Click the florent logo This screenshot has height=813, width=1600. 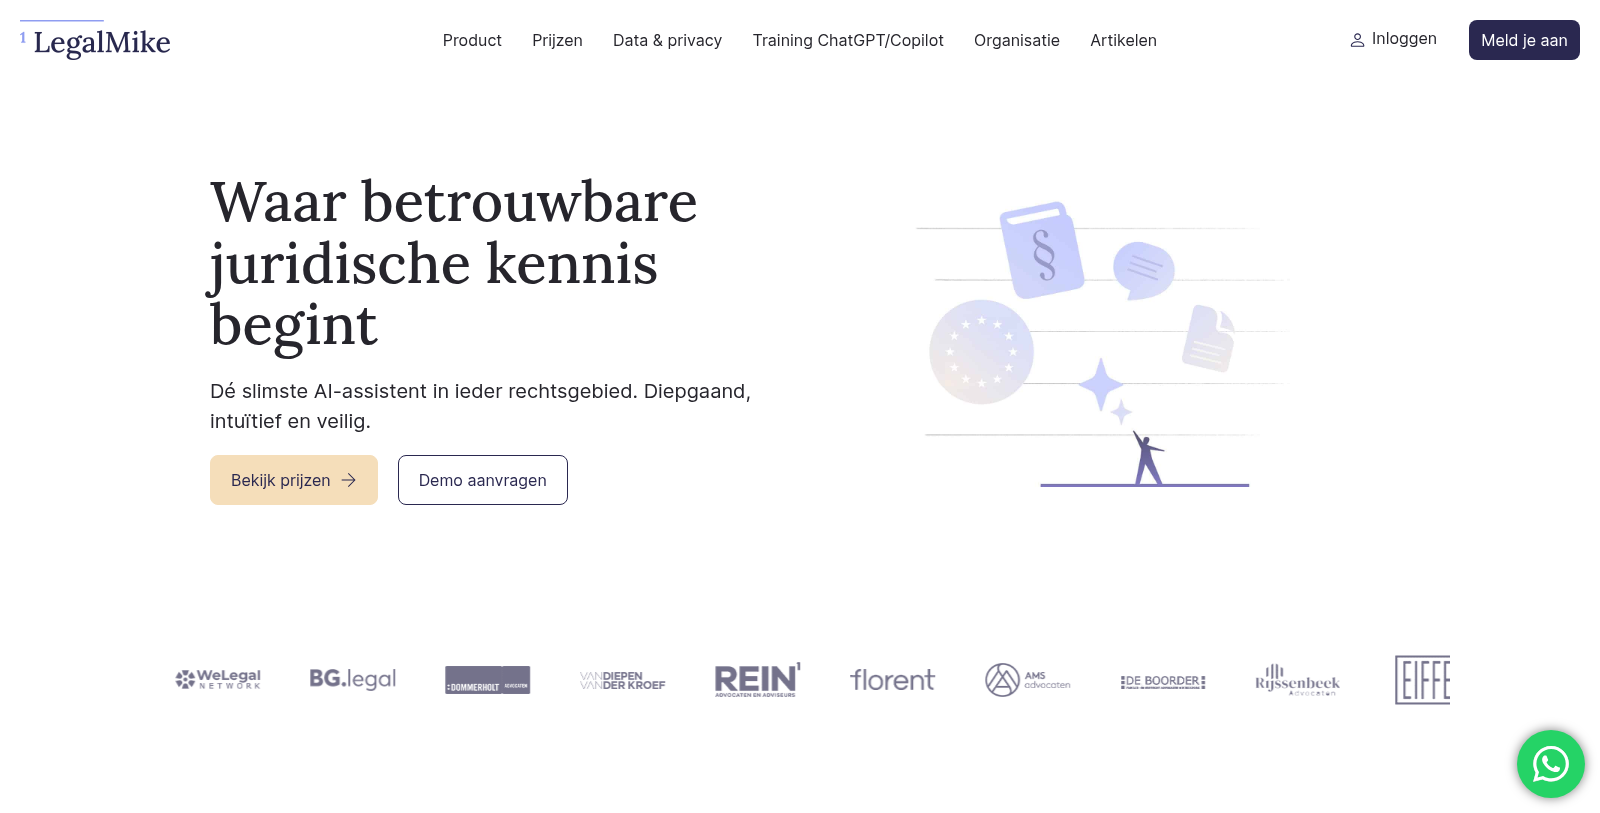click(x=892, y=680)
